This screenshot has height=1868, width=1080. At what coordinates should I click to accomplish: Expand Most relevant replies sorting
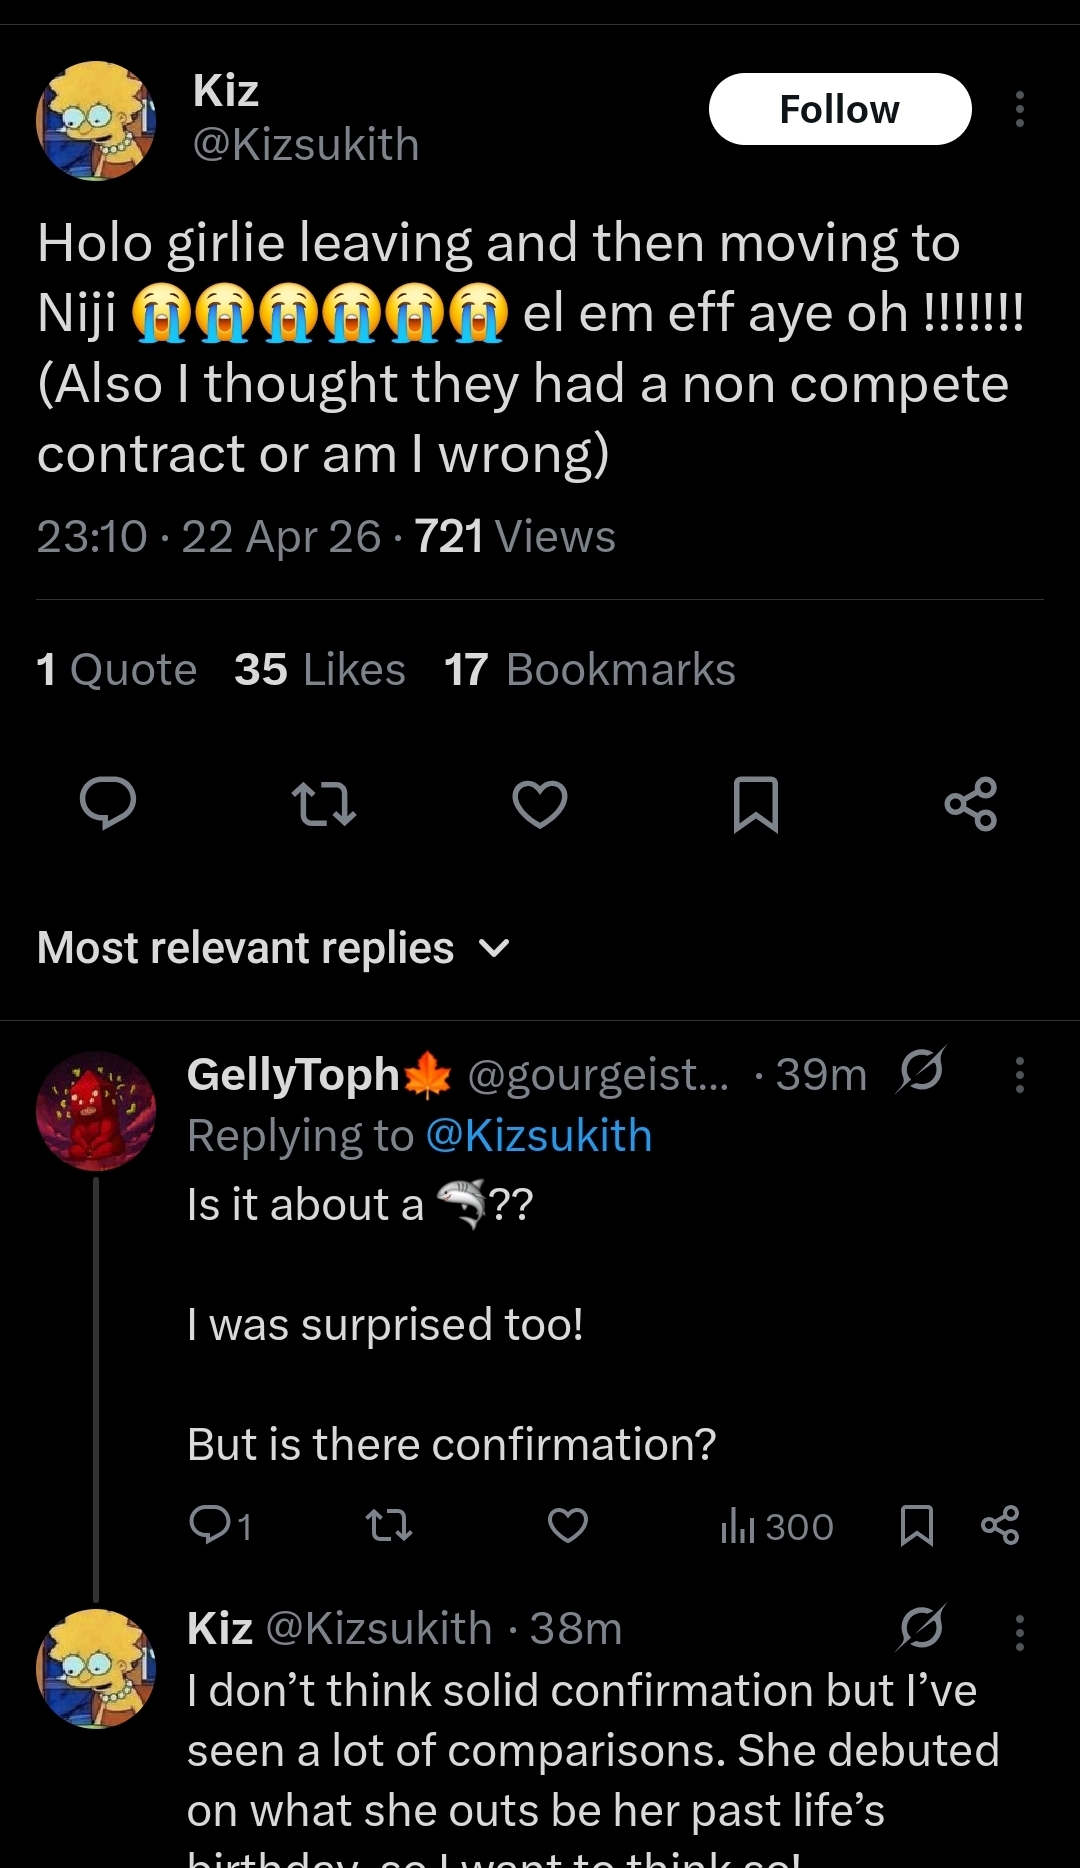(274, 947)
